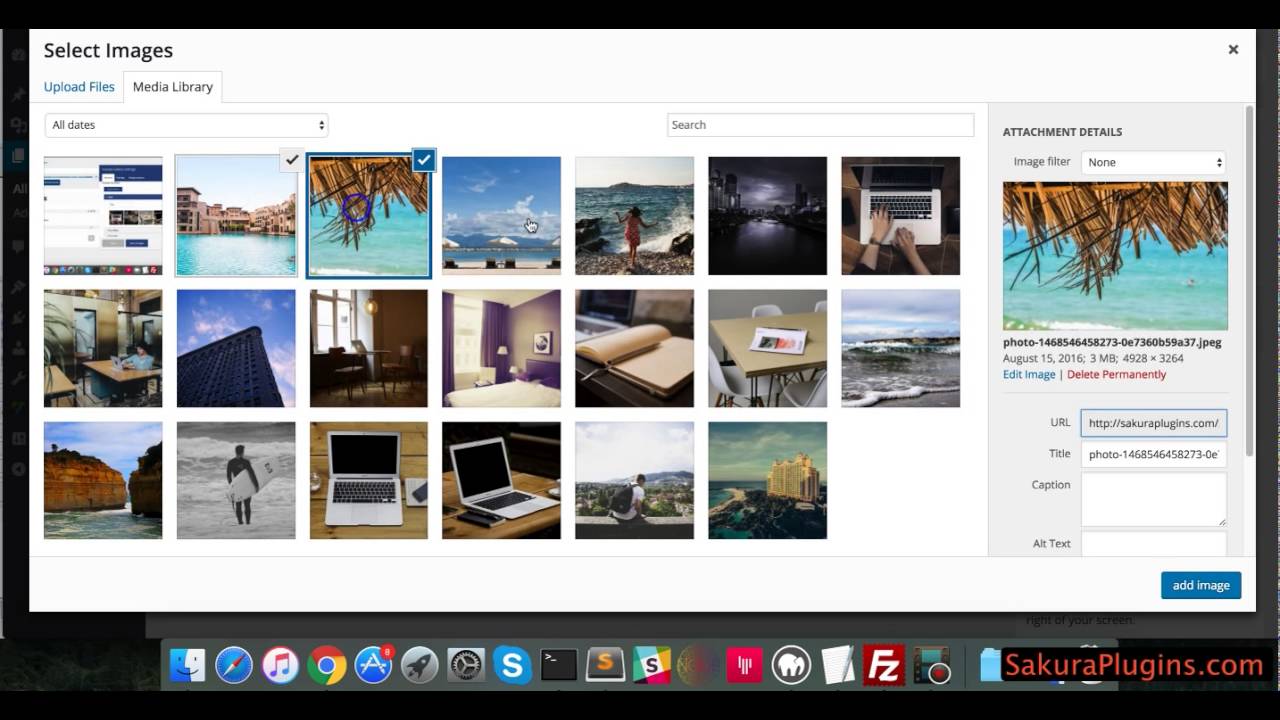Open Finder from the dock
The width and height of the screenshot is (1280, 720).
pyautogui.click(x=187, y=665)
